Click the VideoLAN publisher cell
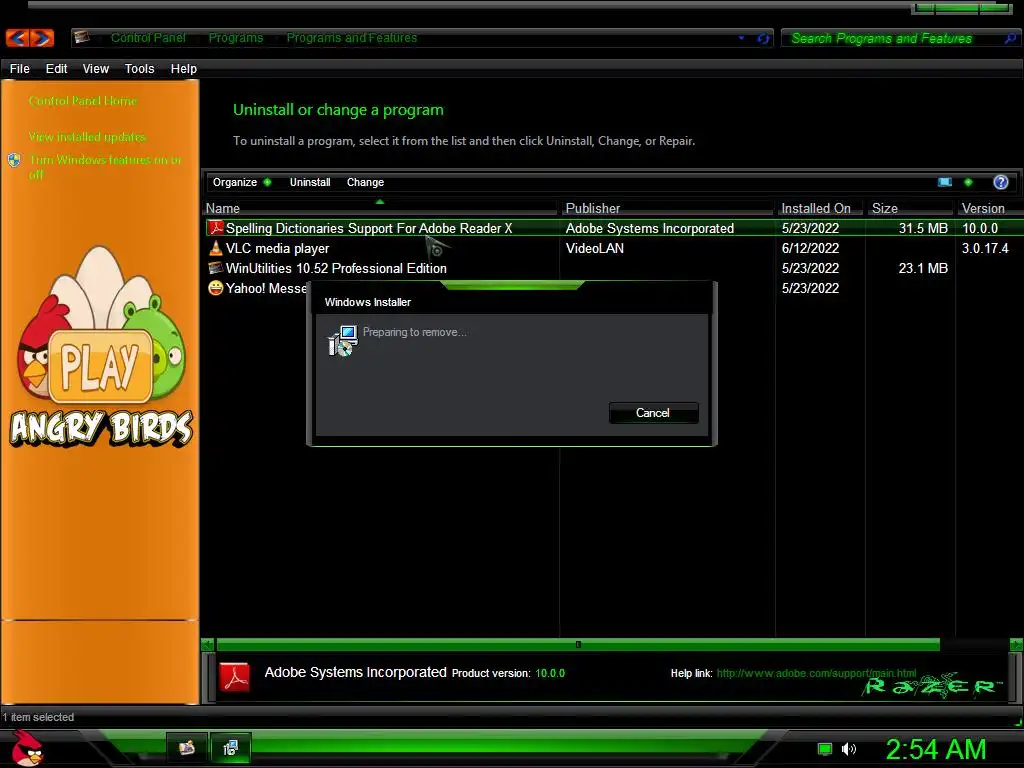1024x768 pixels. click(594, 248)
